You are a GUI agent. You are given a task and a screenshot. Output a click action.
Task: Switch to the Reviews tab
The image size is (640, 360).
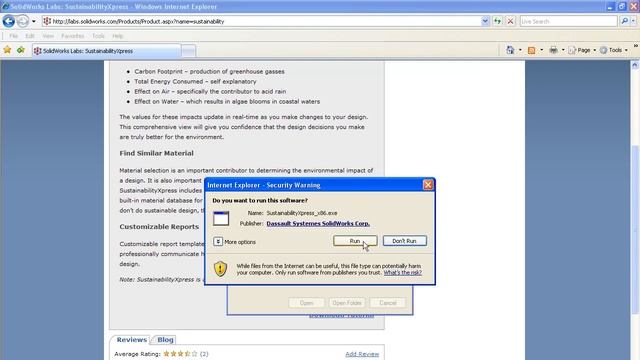(131, 340)
